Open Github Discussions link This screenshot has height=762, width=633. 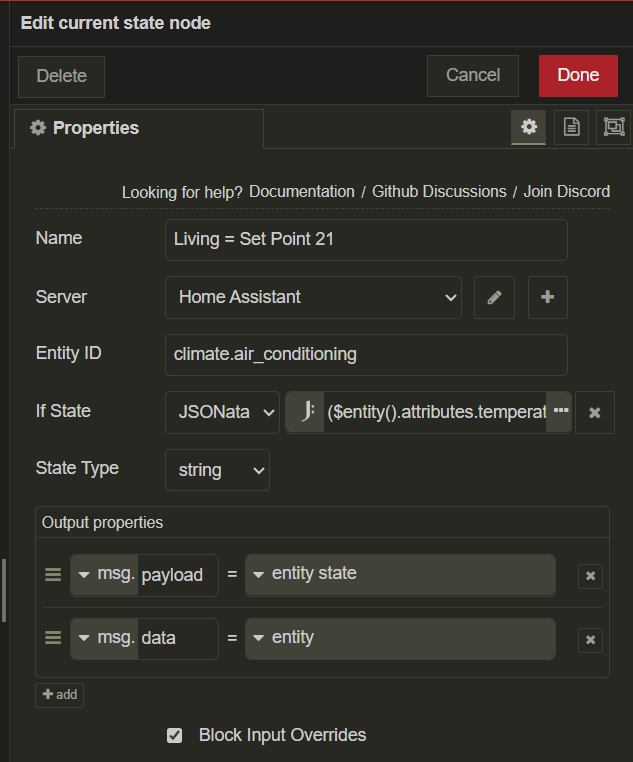point(439,191)
